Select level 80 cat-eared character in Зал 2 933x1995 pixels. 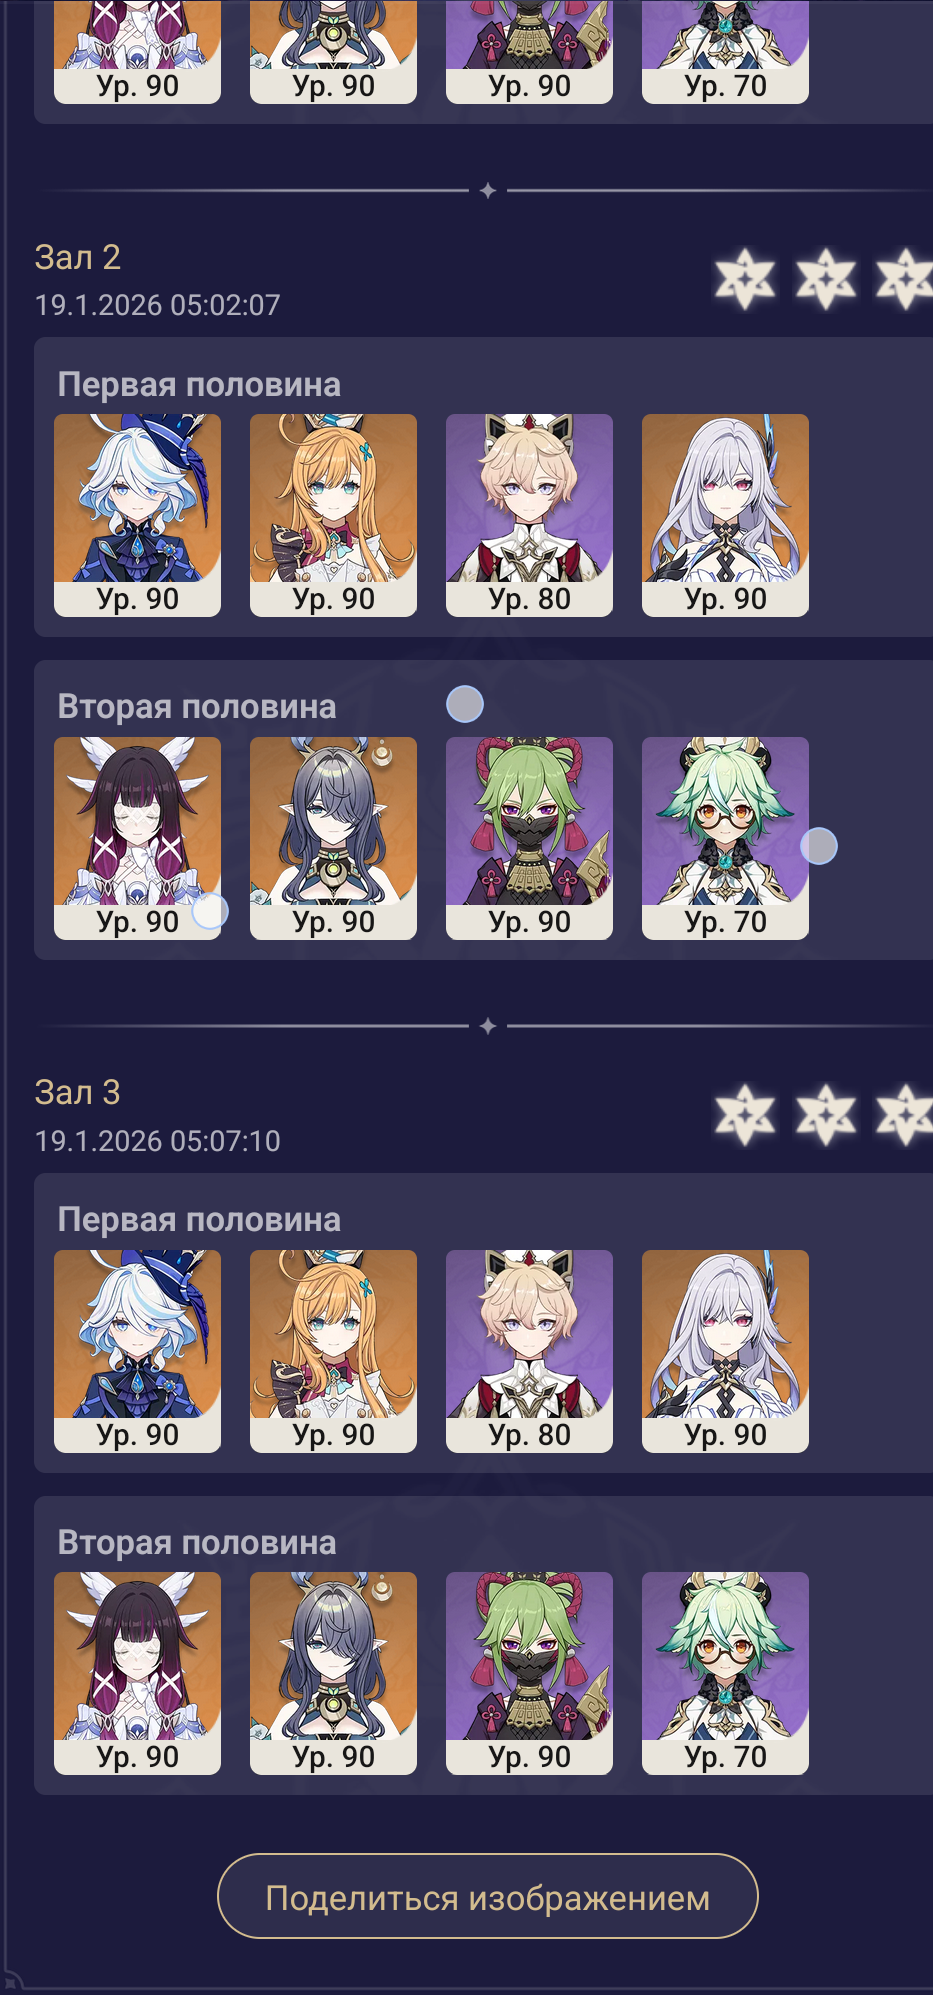tap(529, 515)
